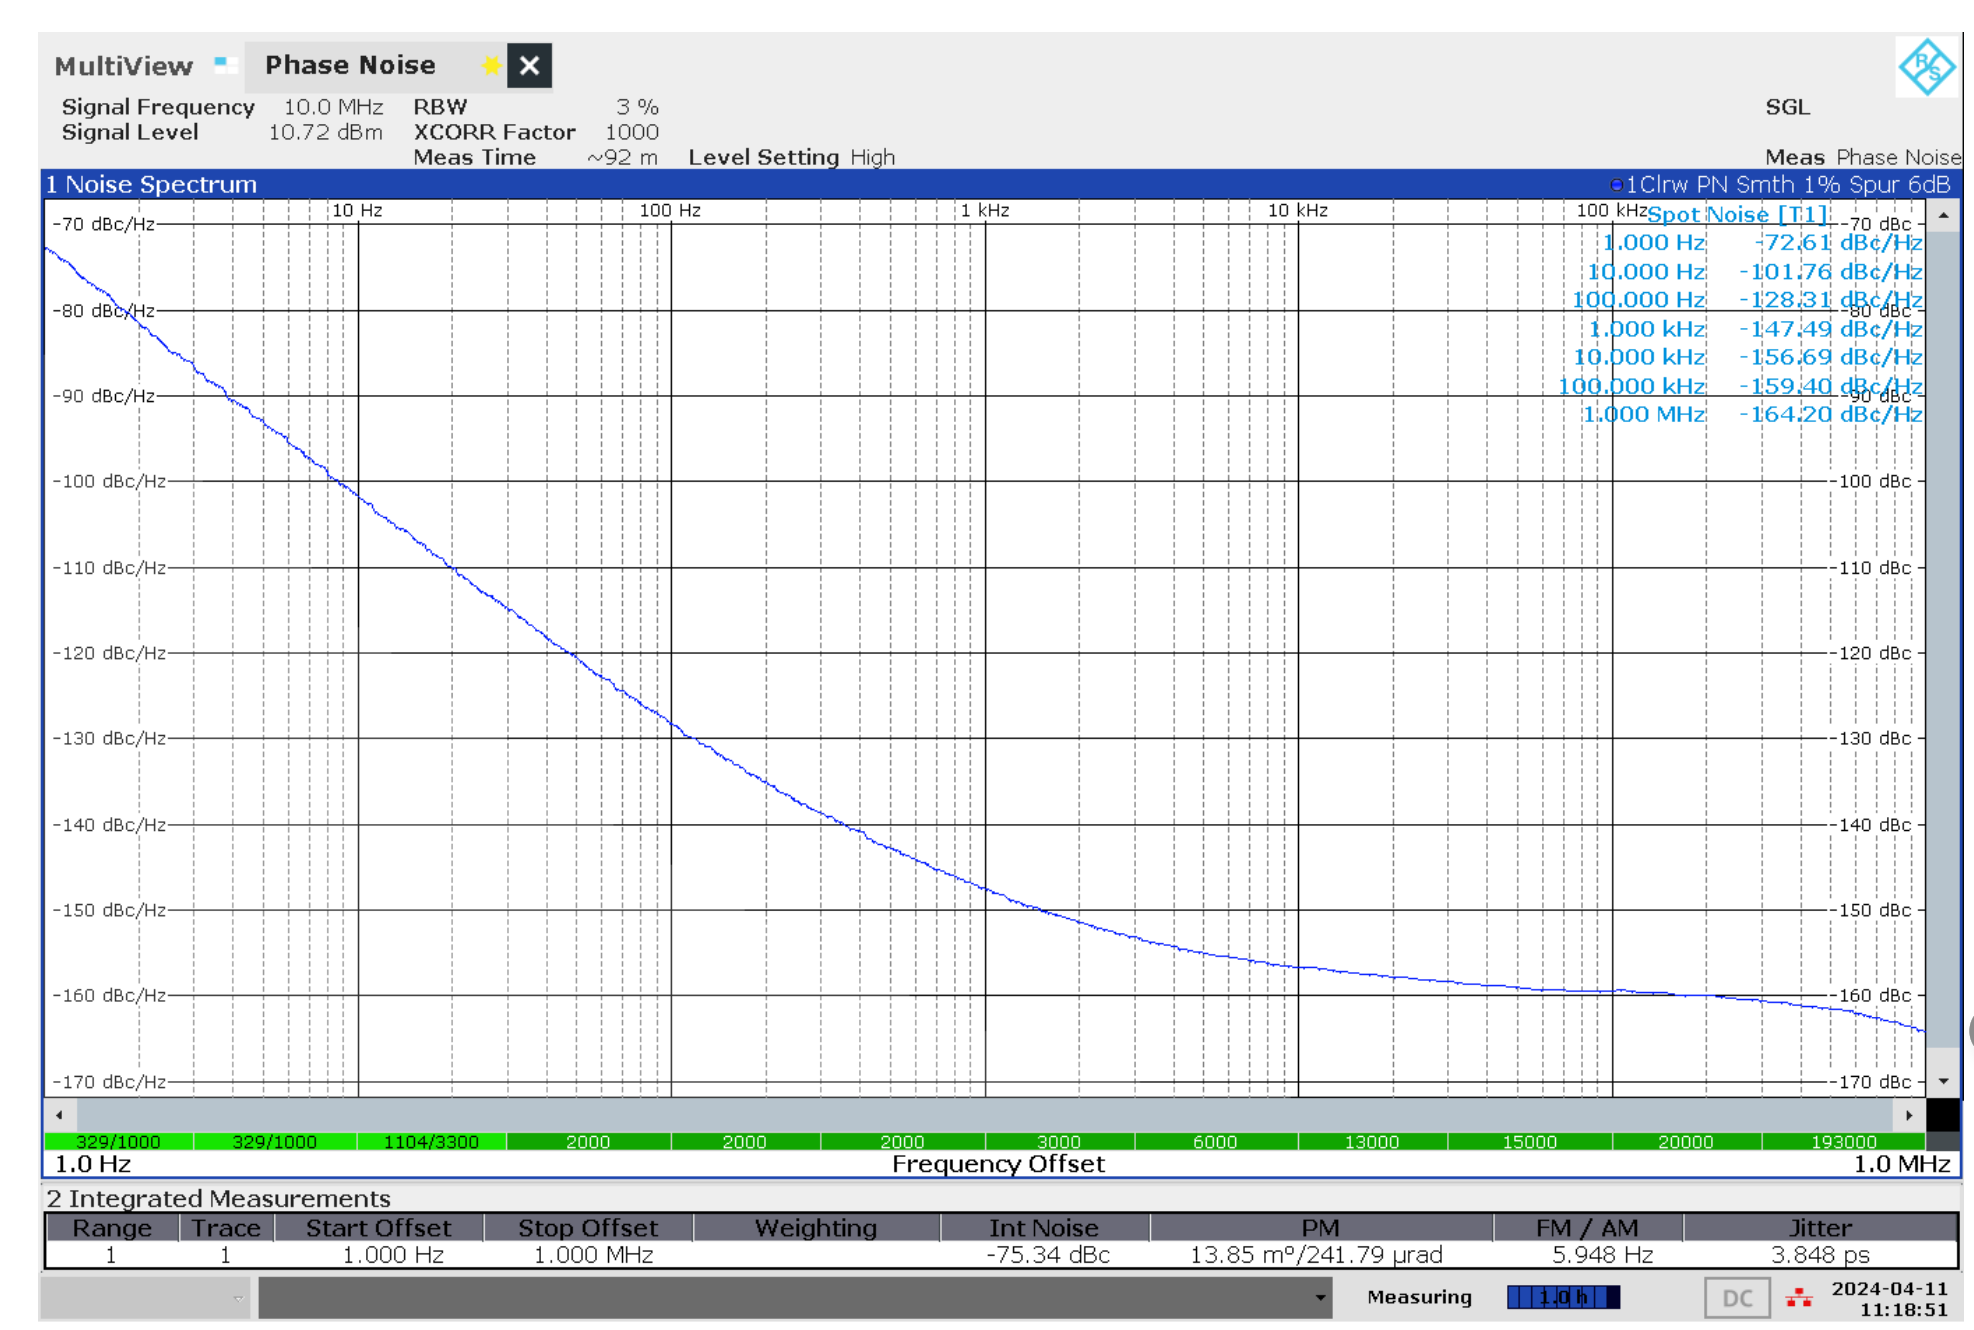Viewport: 1974px width, 1330px height.
Task: Select the Phase Noise tab
Action: [350, 66]
